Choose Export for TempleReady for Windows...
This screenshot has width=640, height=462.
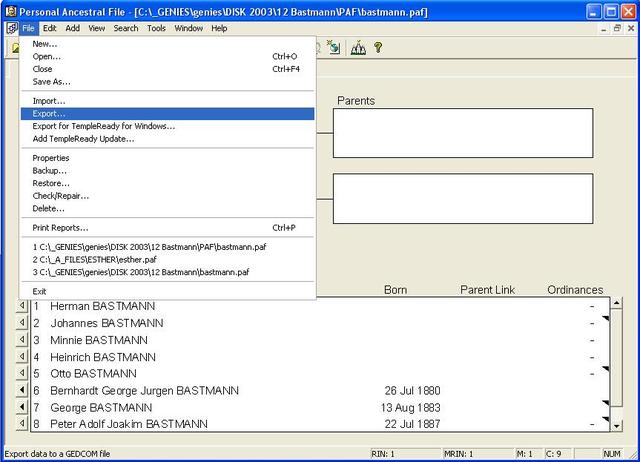167,126
